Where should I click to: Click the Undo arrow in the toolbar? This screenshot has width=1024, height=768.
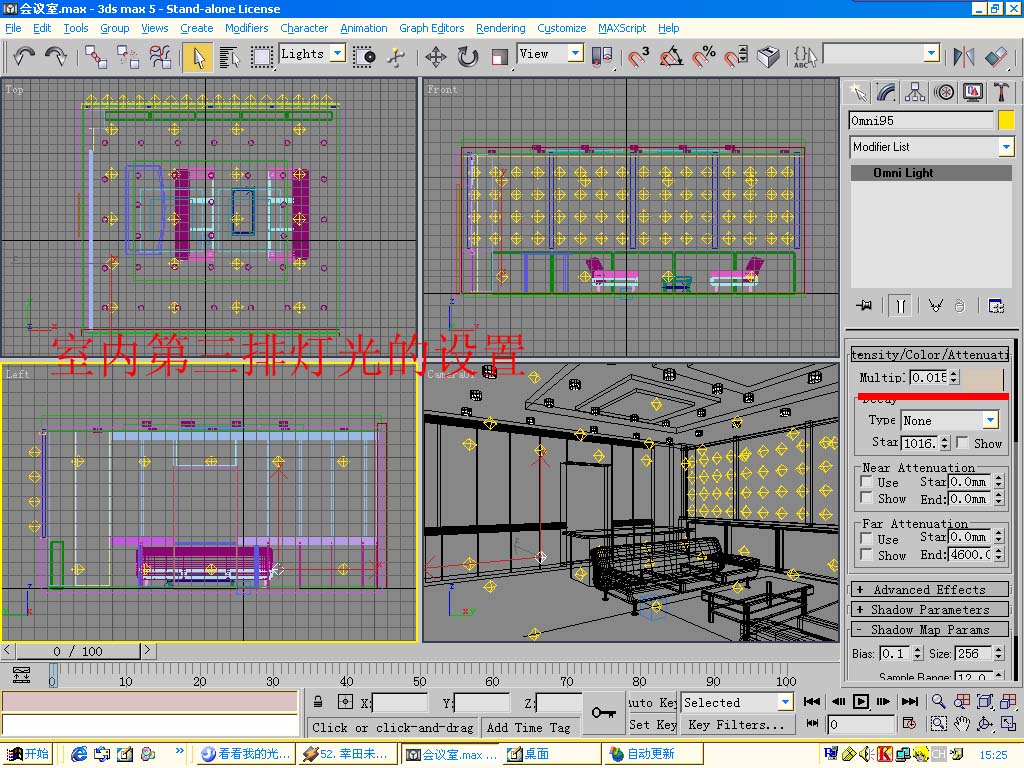(24, 56)
